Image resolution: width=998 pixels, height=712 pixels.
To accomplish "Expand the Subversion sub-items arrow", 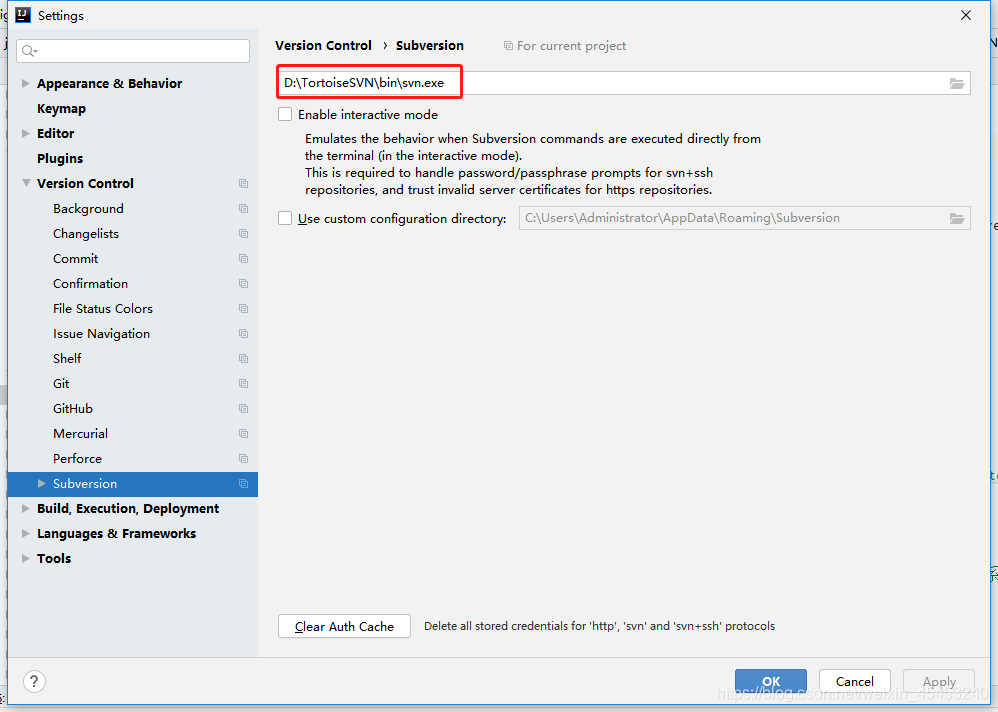I will click(x=42, y=484).
